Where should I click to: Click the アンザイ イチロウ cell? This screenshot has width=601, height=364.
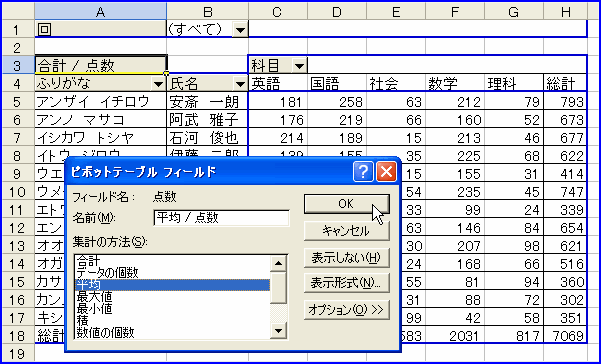click(100, 102)
